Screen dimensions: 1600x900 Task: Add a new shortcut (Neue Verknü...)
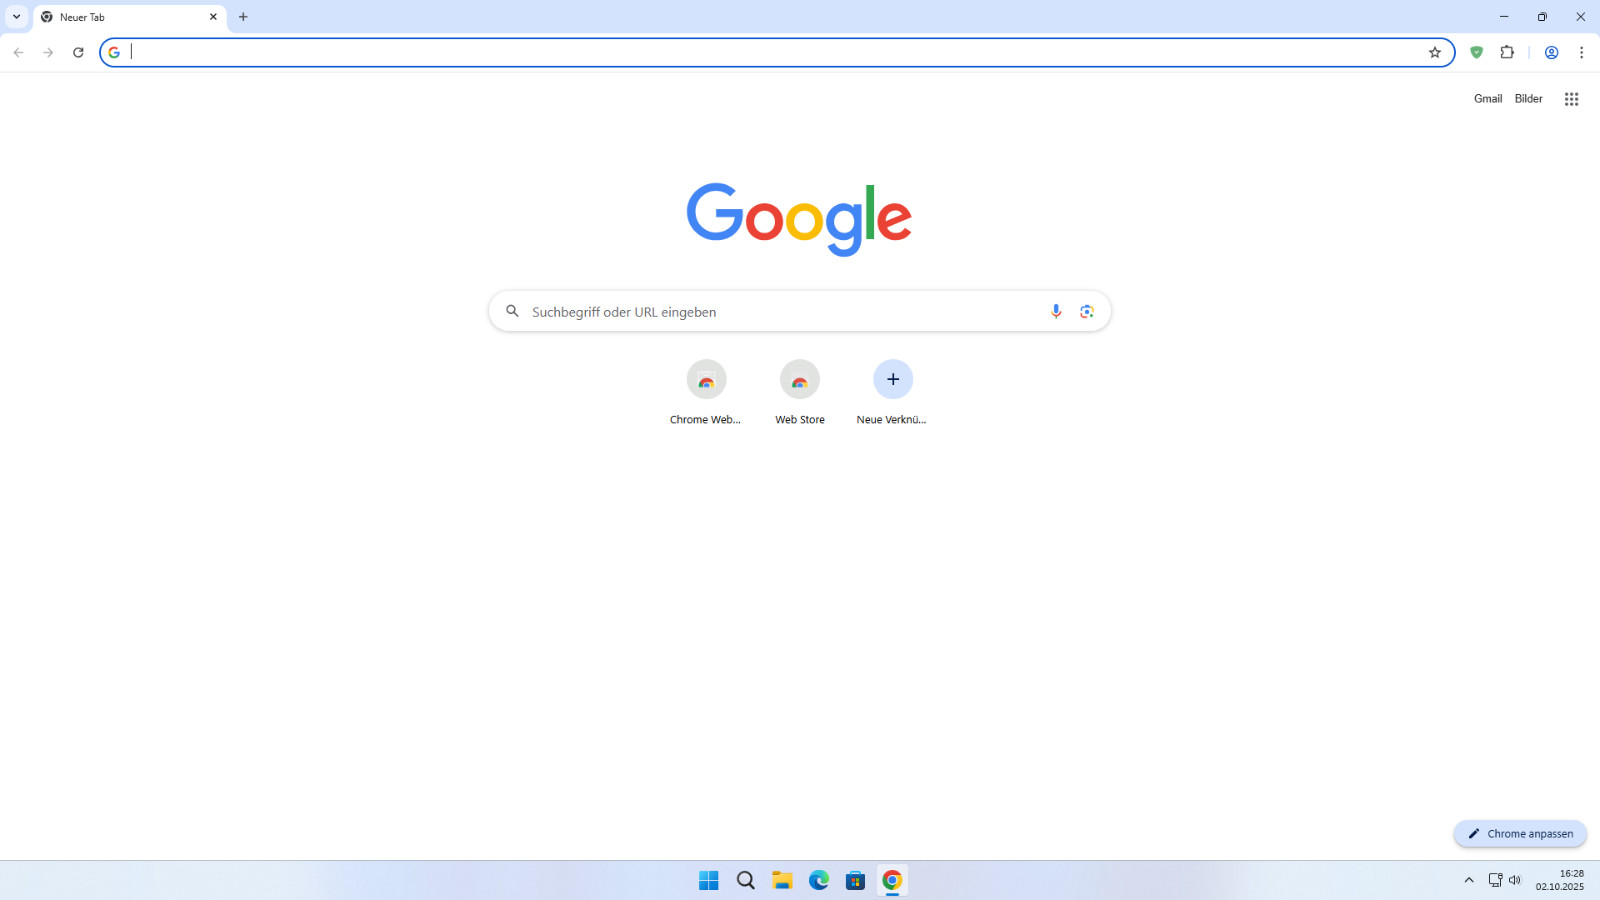(x=893, y=393)
